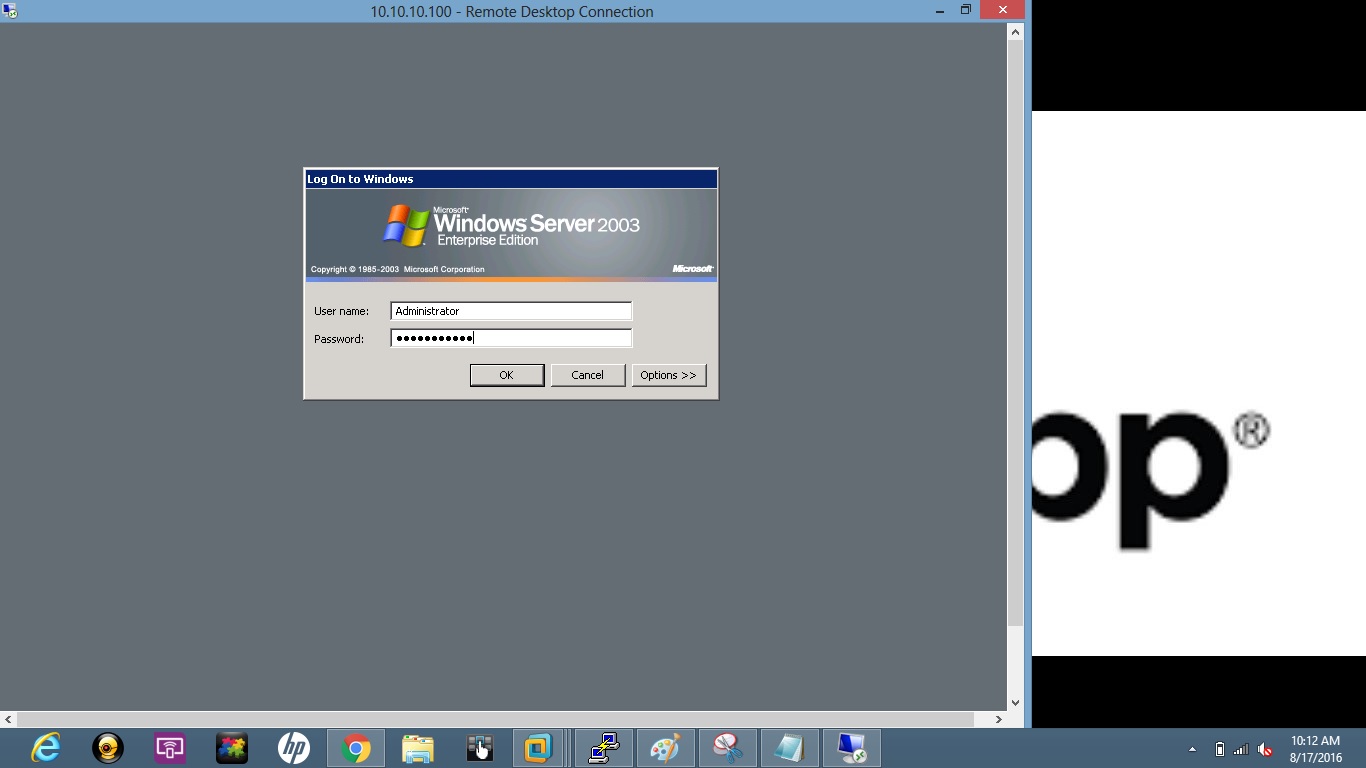1366x768 pixels.
Task: Show hidden icons in the system tray
Action: (1192, 749)
